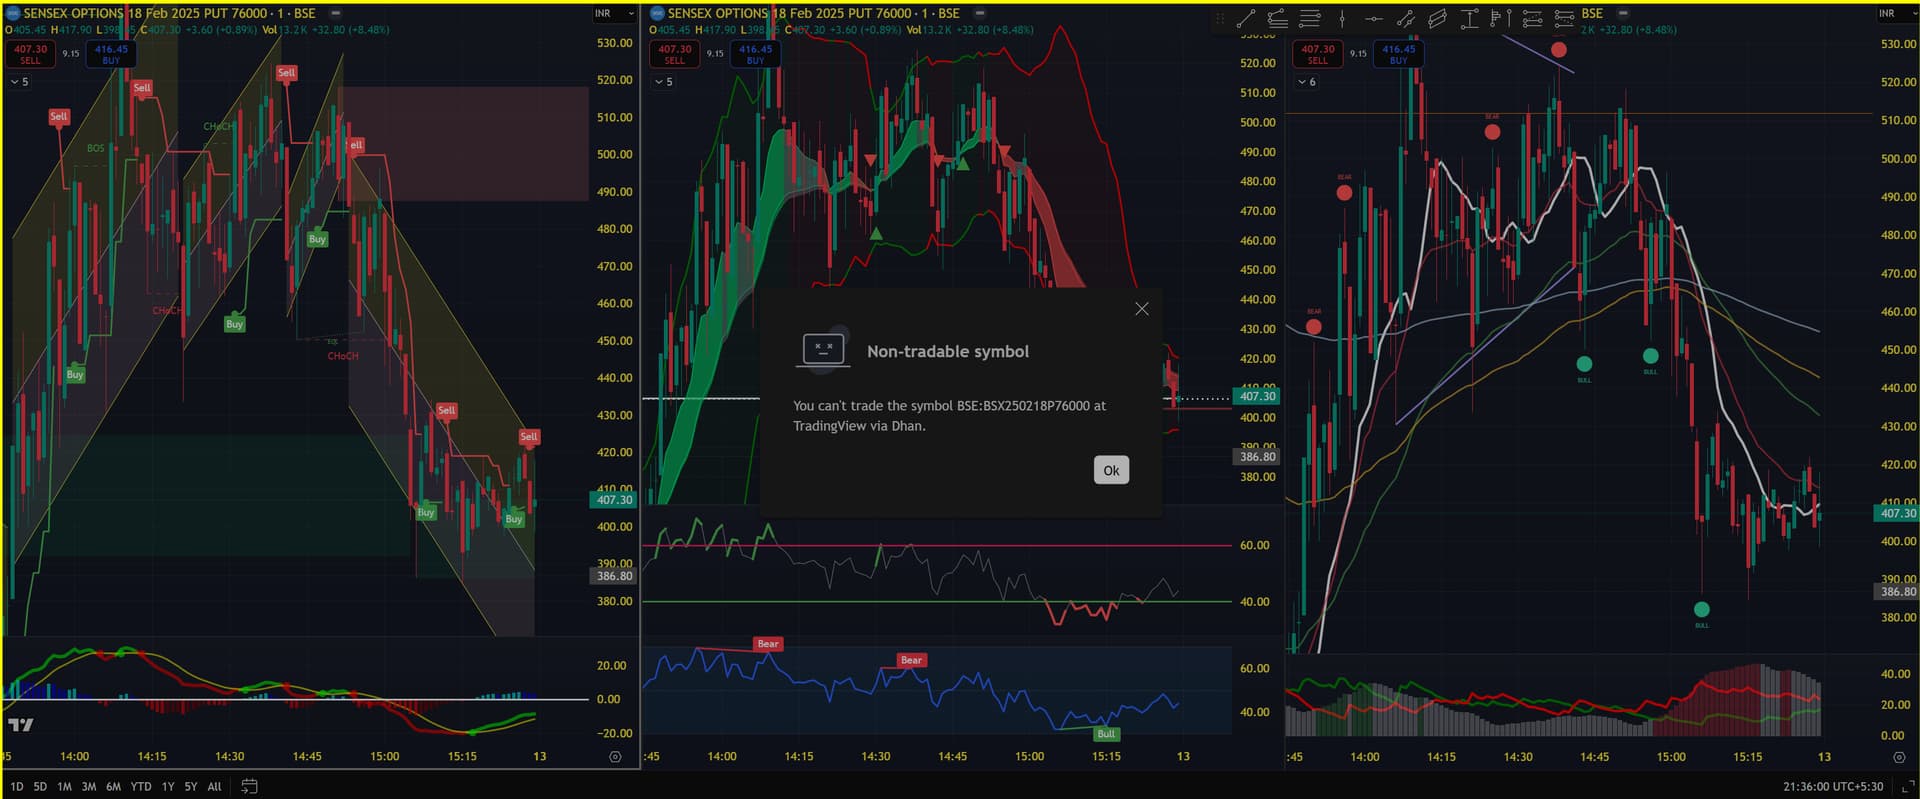Set date range to YTD
The width and height of the screenshot is (1920, 799).
[x=141, y=787]
